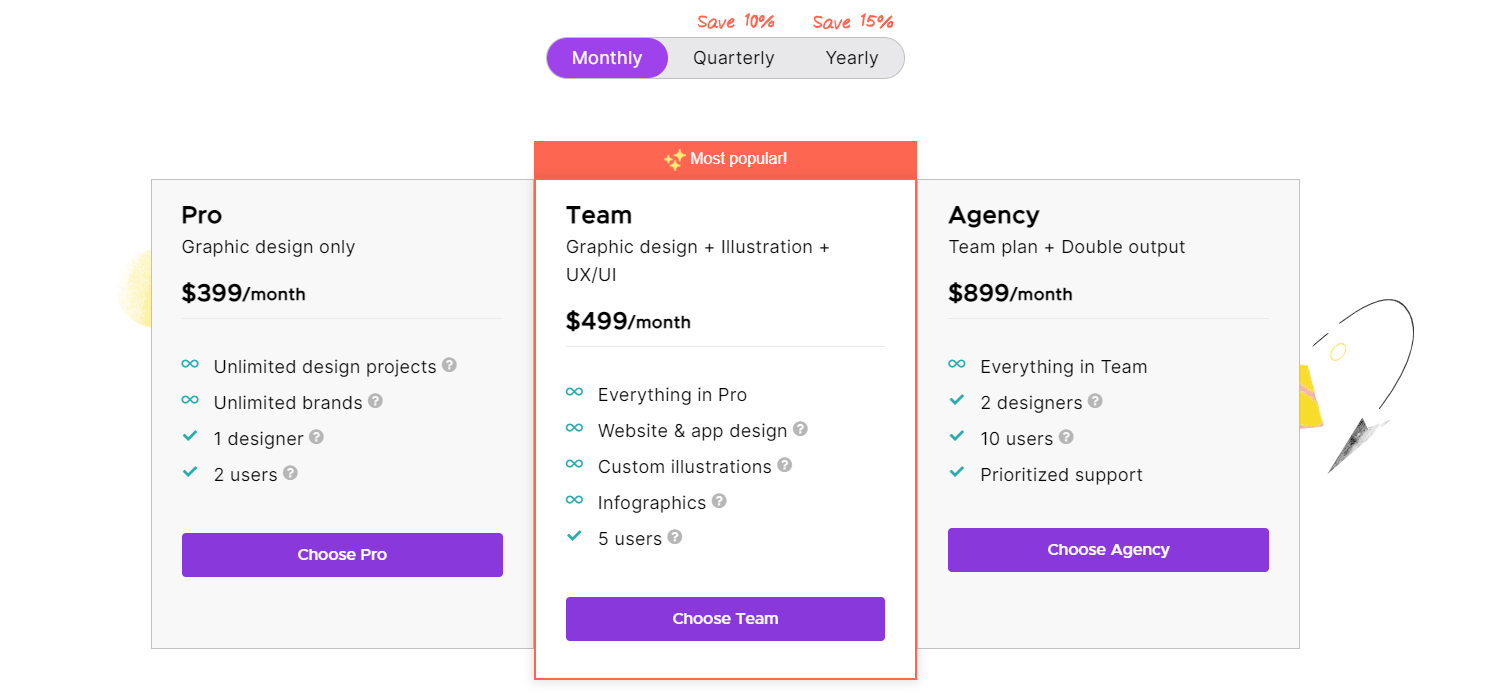Viewport: 1493px width, 699px height.
Task: Click question mark next to 2 users
Action: pos(290,473)
